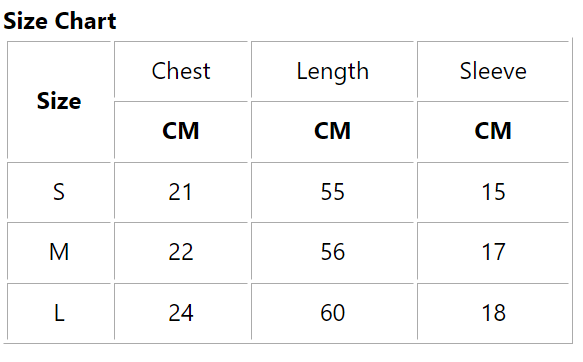This screenshot has height=362, width=583.
Task: Select length value 56 for size M
Action: tap(332, 252)
